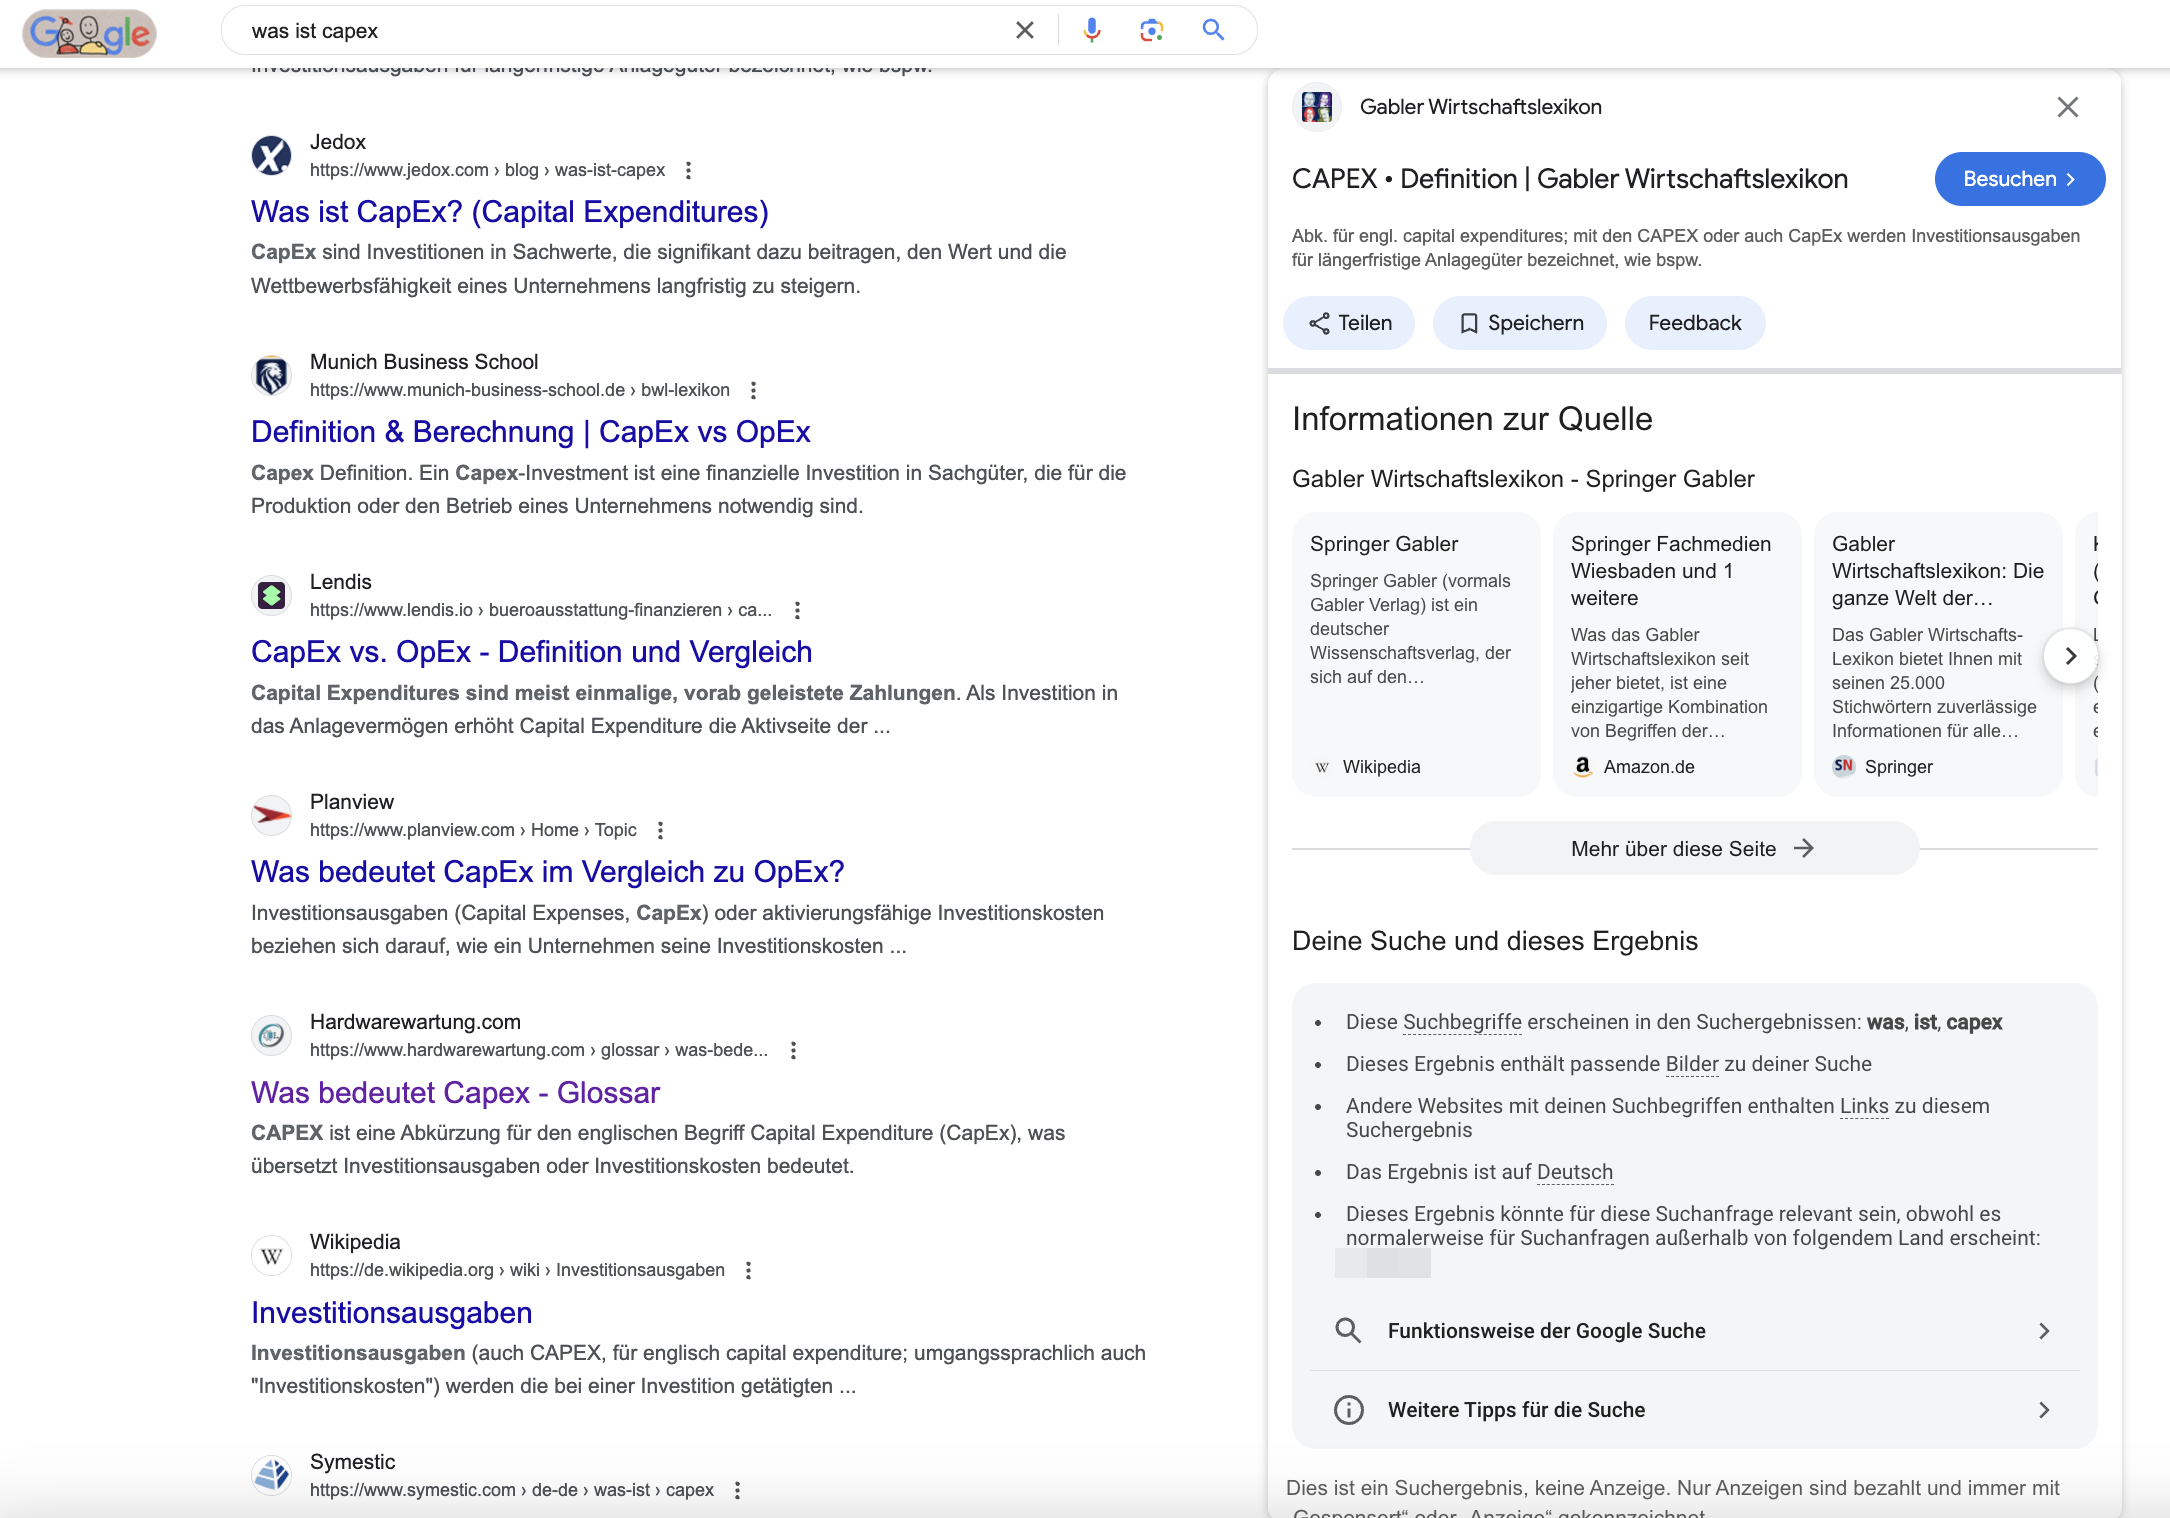Click the magnifying glass search icon
This screenshot has height=1518, width=2170.
click(1212, 30)
